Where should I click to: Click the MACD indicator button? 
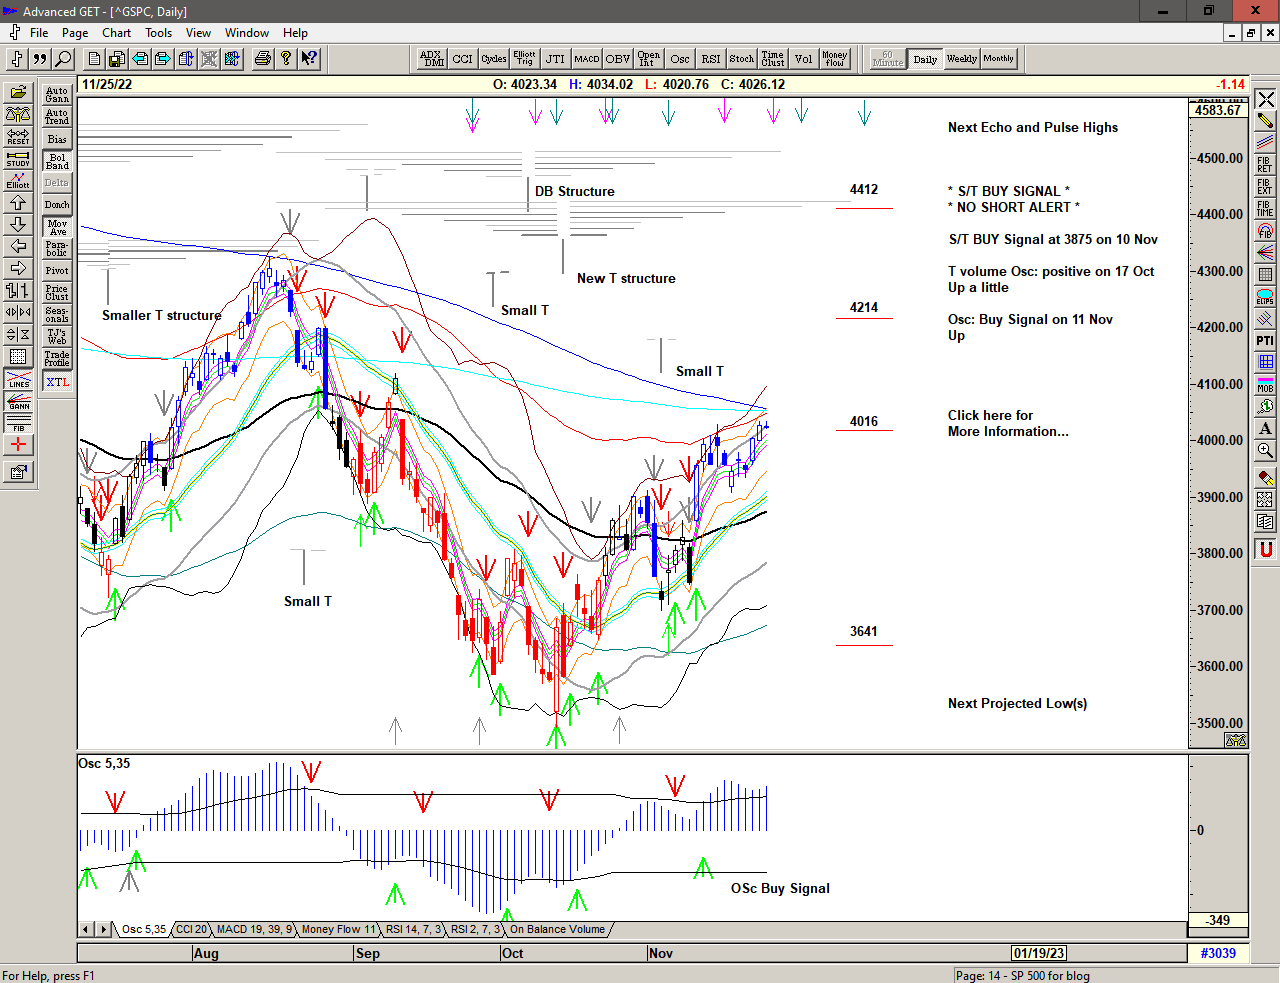pyautogui.click(x=587, y=59)
